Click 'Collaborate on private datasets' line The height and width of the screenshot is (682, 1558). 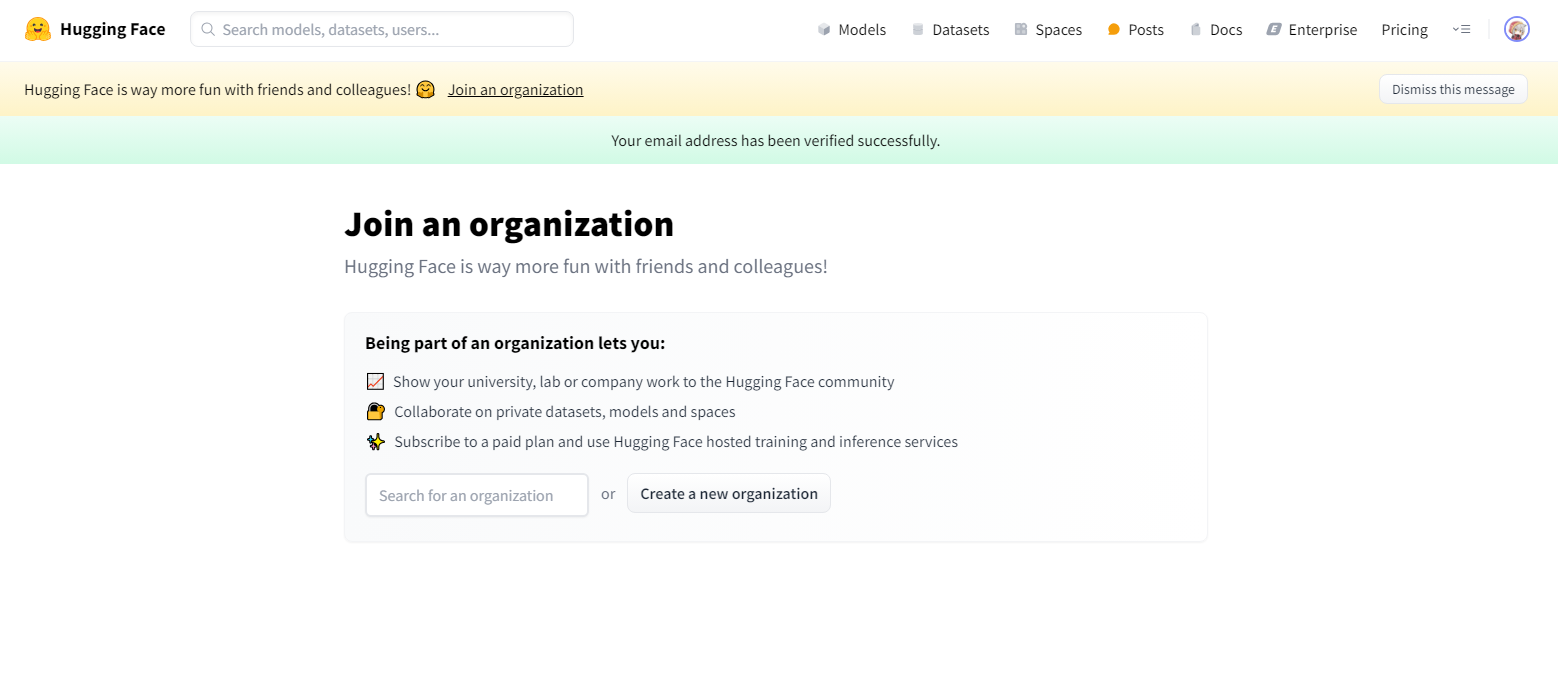[565, 411]
